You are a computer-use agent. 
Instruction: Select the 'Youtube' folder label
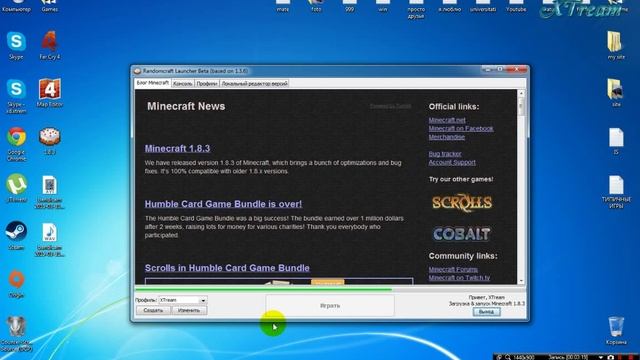516,9
